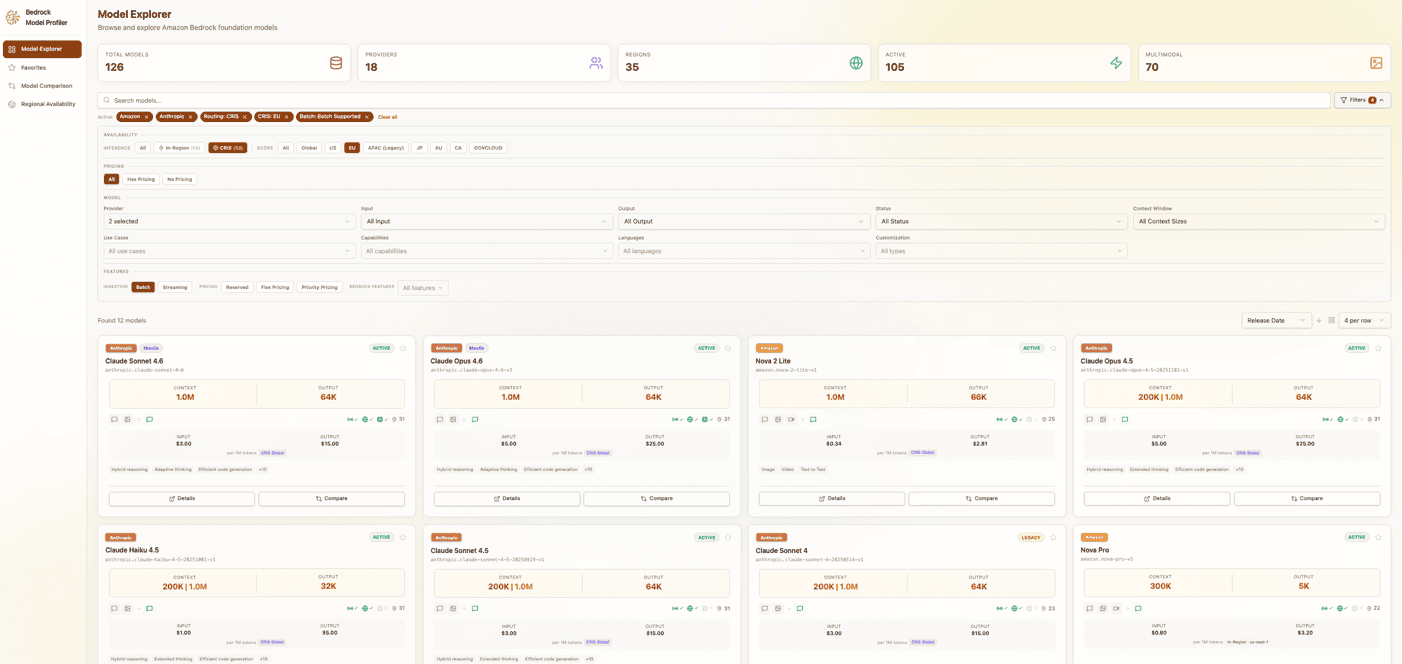Open Details for Claude Opus 4.6

pos(507,498)
